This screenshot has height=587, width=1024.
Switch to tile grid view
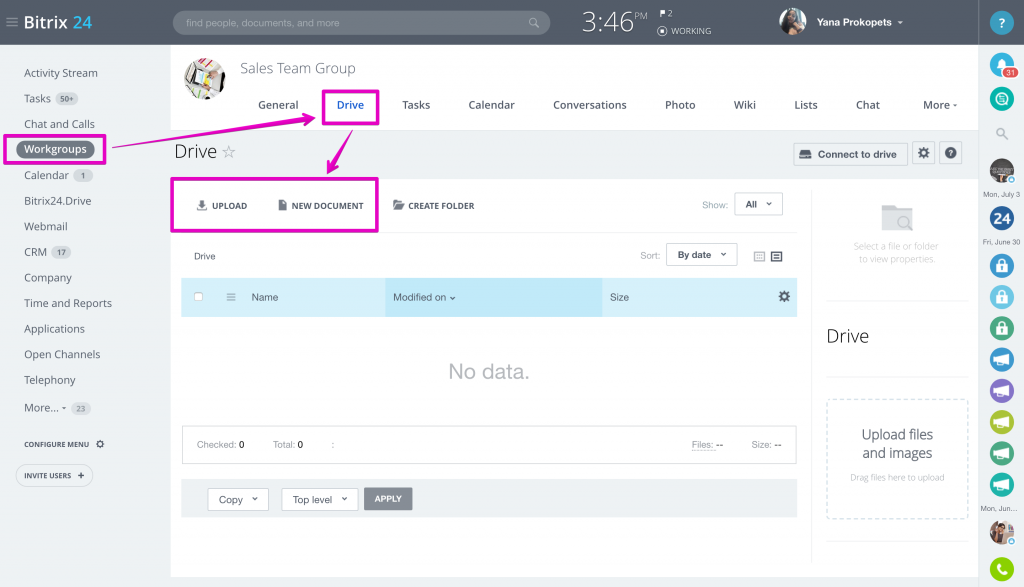point(759,257)
